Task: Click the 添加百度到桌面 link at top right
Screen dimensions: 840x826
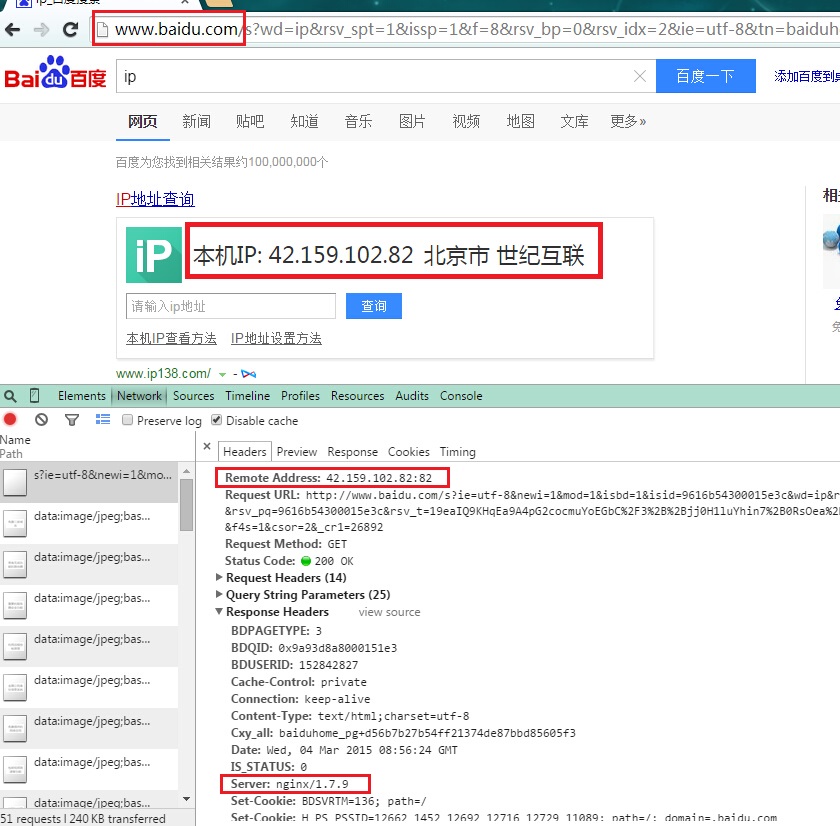Action: (x=807, y=76)
